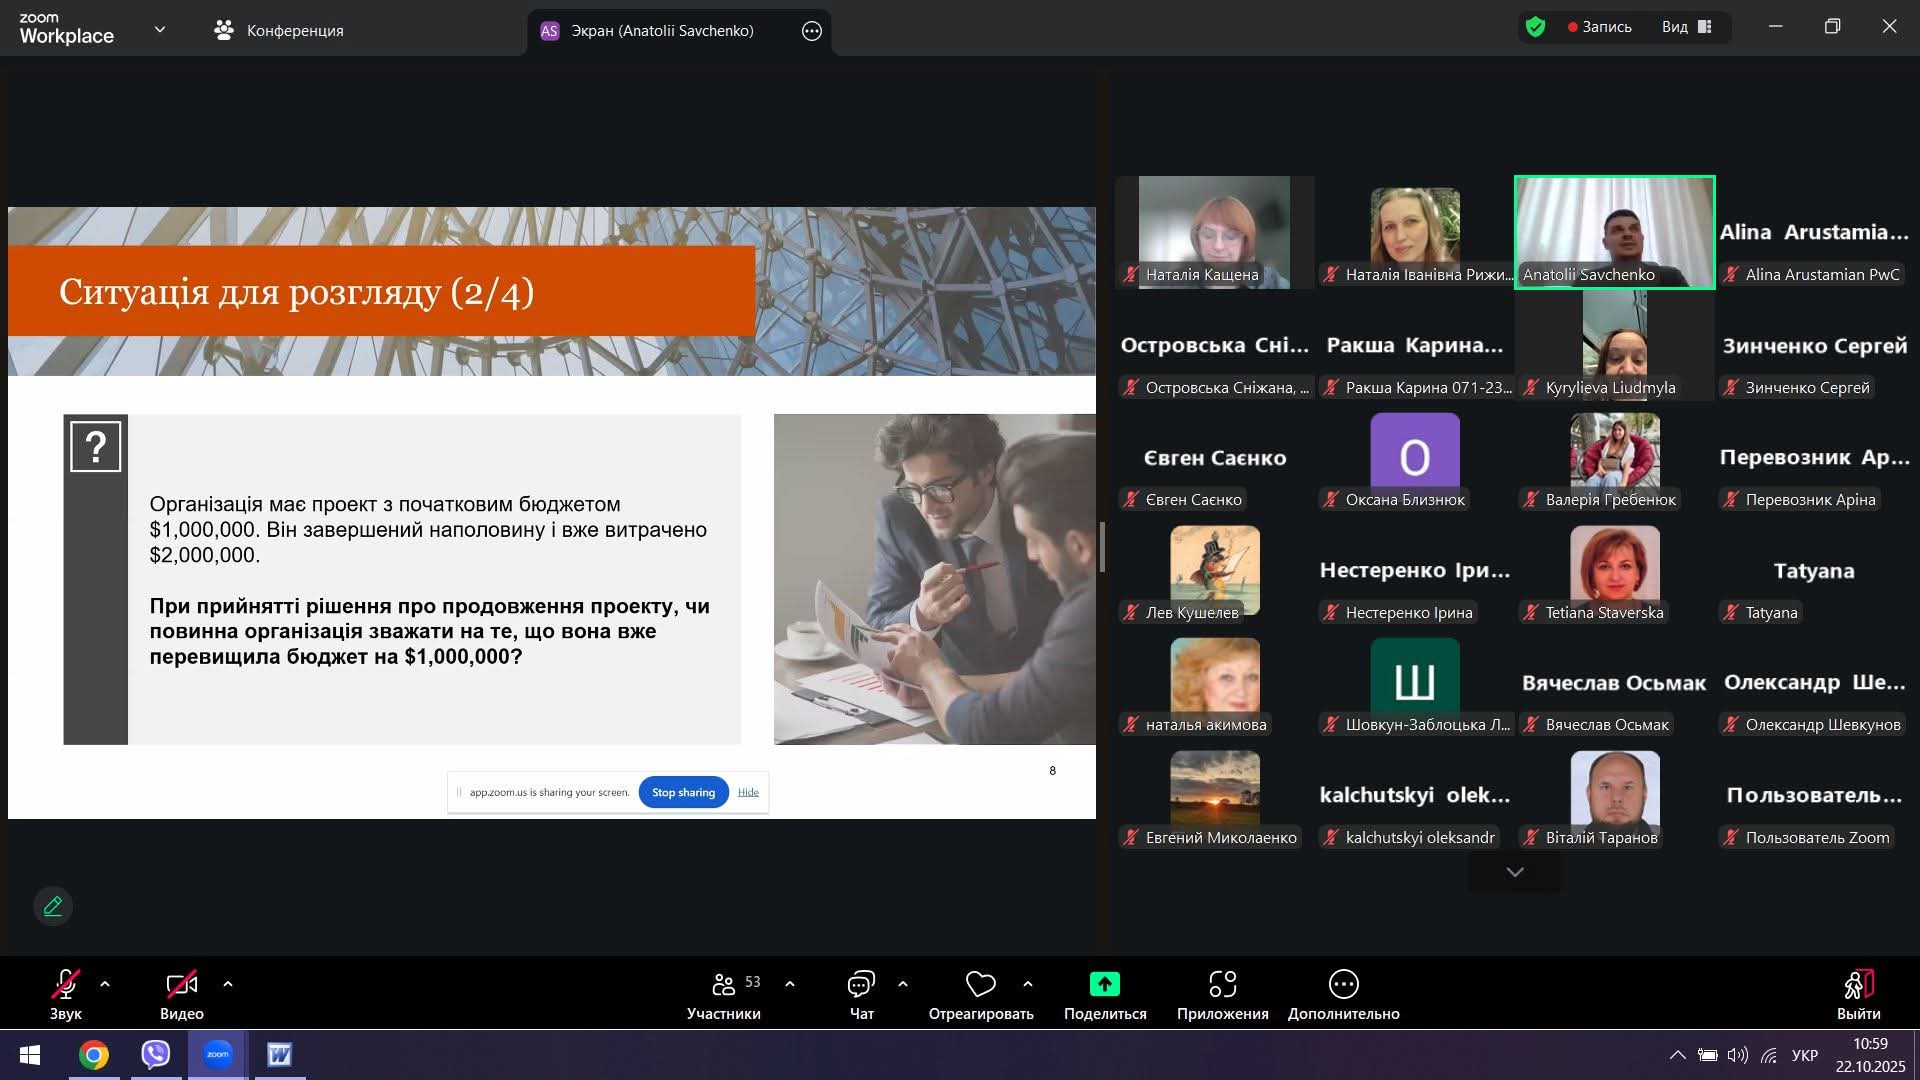Viewport: 1920px width, 1080px height.
Task: Switch to the Конференция tab
Action: pyautogui.click(x=279, y=30)
